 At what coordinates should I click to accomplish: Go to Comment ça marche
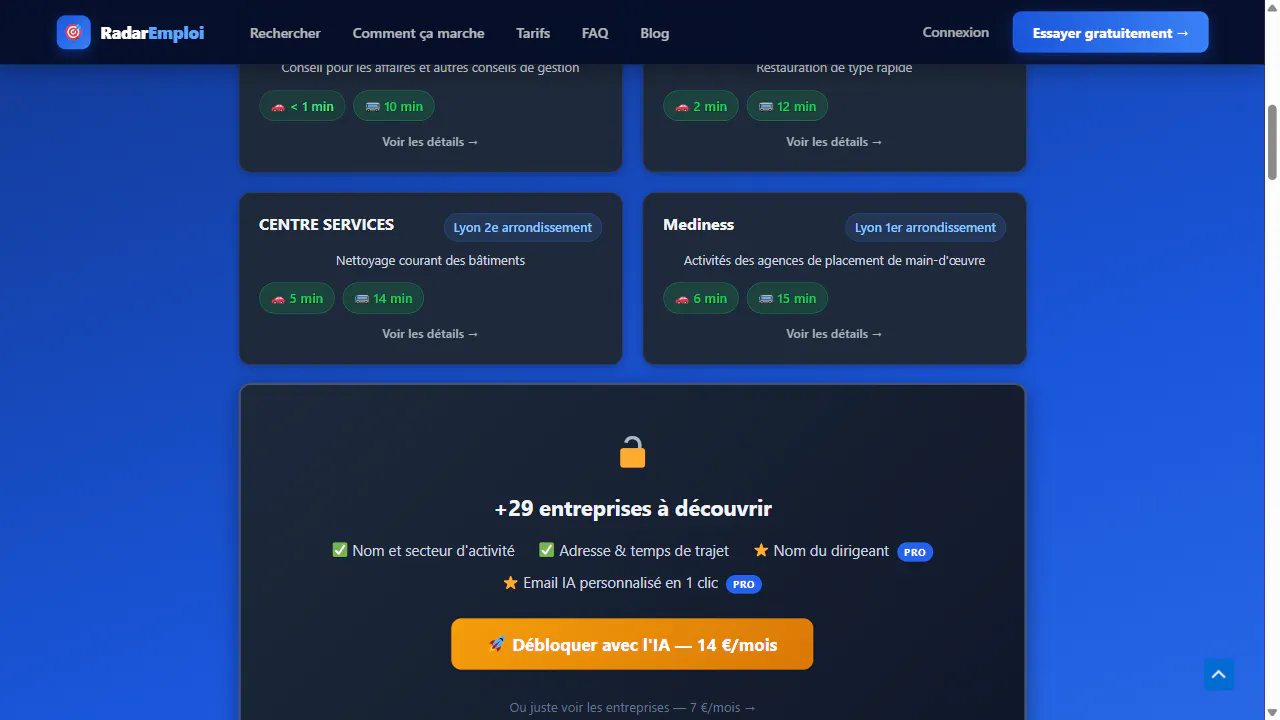[x=418, y=33]
